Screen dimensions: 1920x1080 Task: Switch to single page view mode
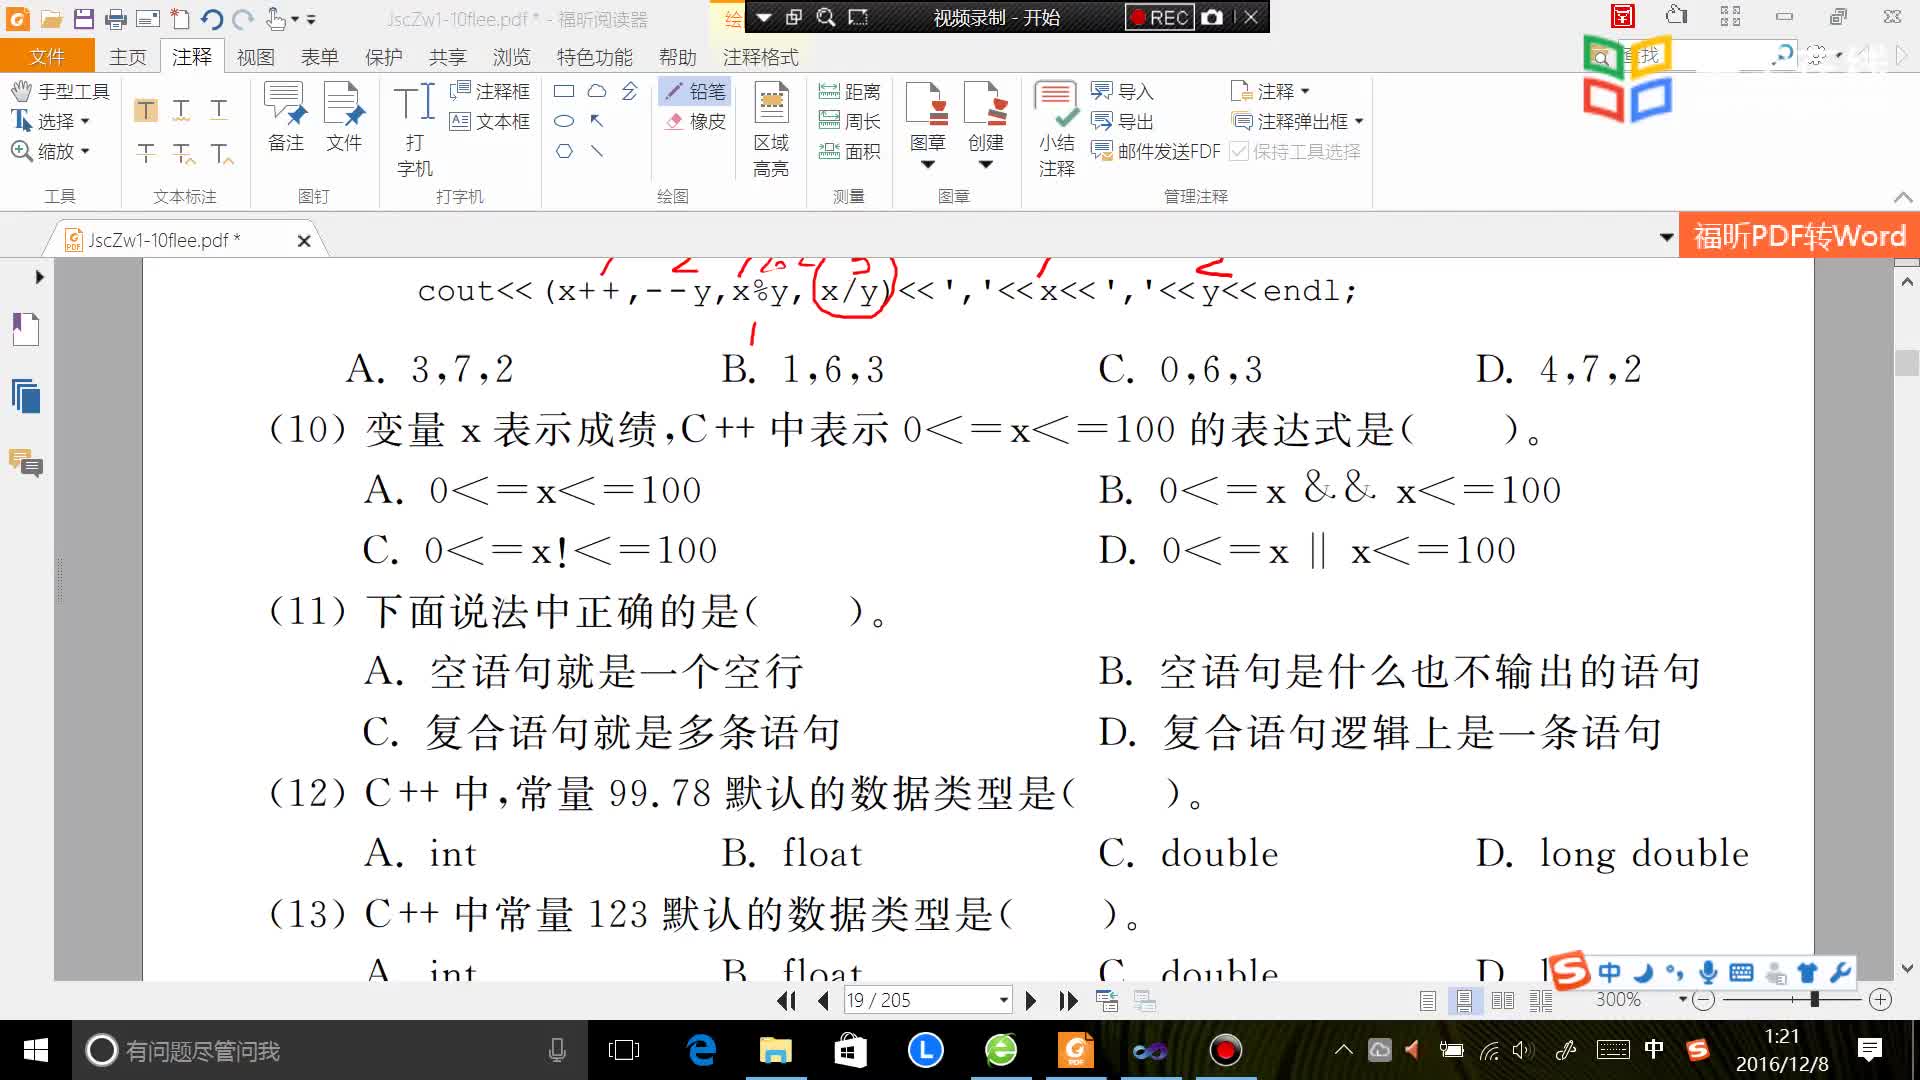click(1427, 1000)
